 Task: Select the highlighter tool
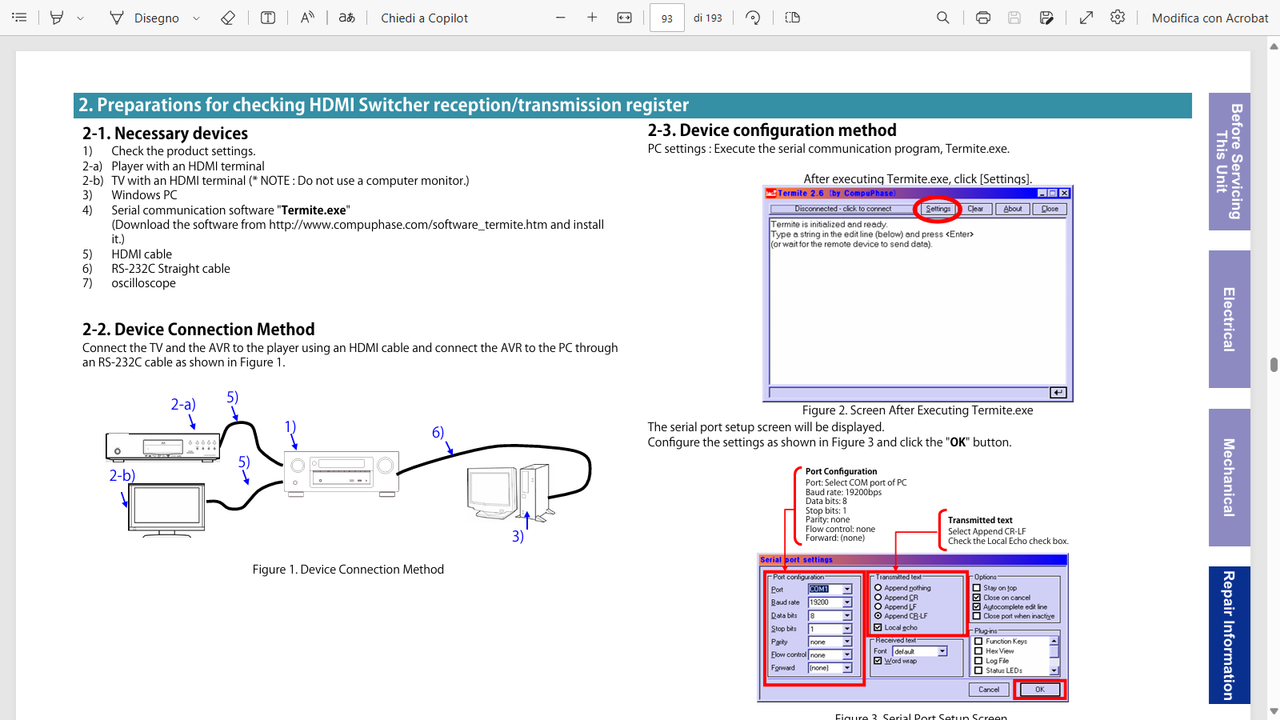click(57, 18)
